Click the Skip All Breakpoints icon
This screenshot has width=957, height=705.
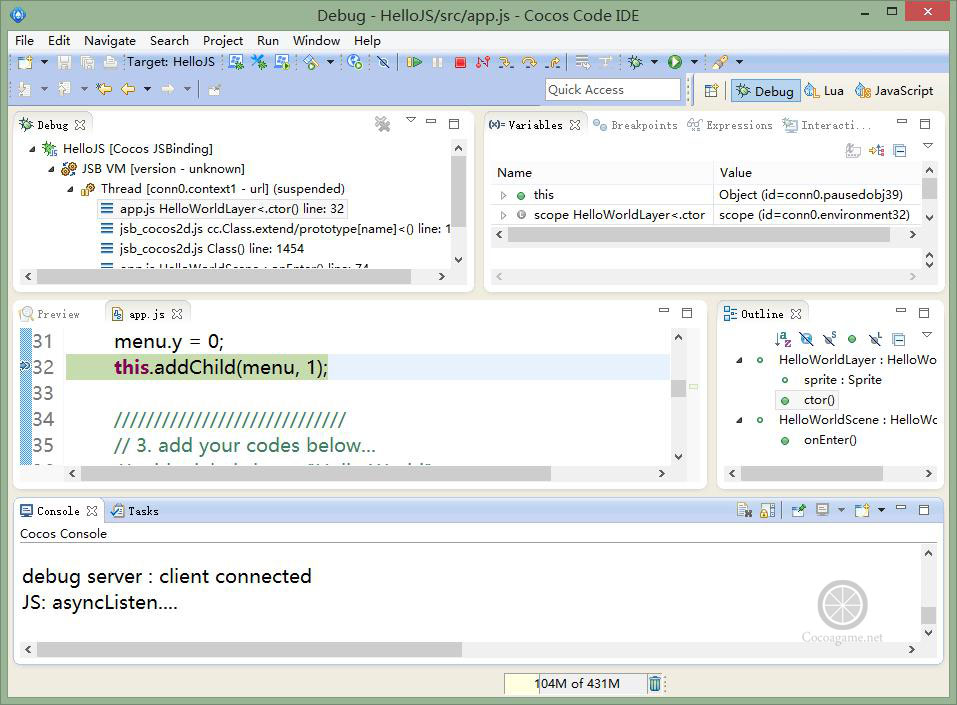click(x=383, y=62)
